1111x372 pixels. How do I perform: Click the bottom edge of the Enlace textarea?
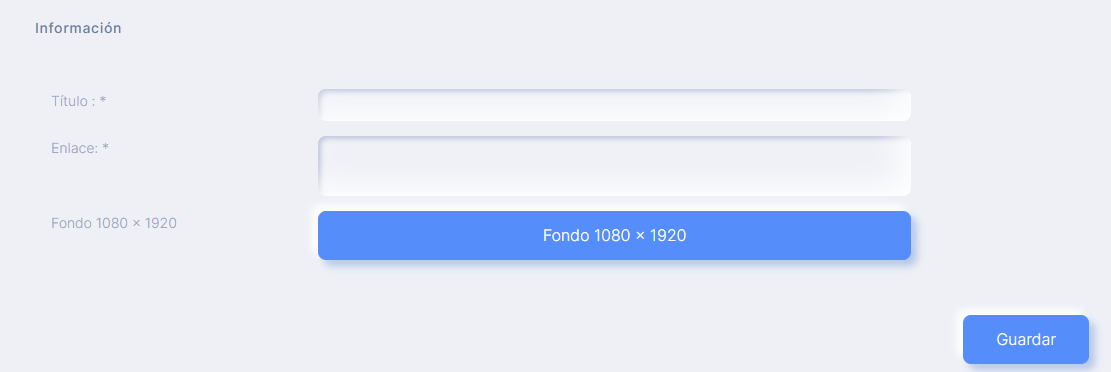[x=614, y=193]
